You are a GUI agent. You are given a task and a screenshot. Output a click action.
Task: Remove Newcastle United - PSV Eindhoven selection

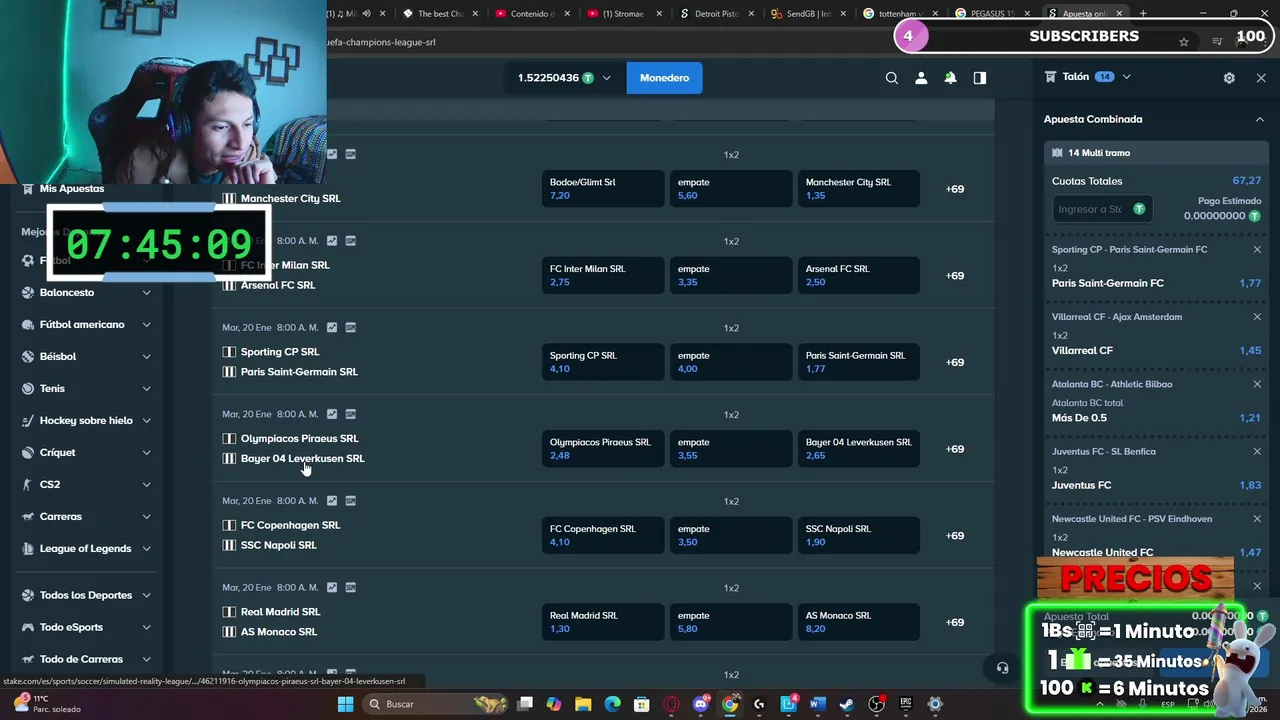(x=1257, y=519)
